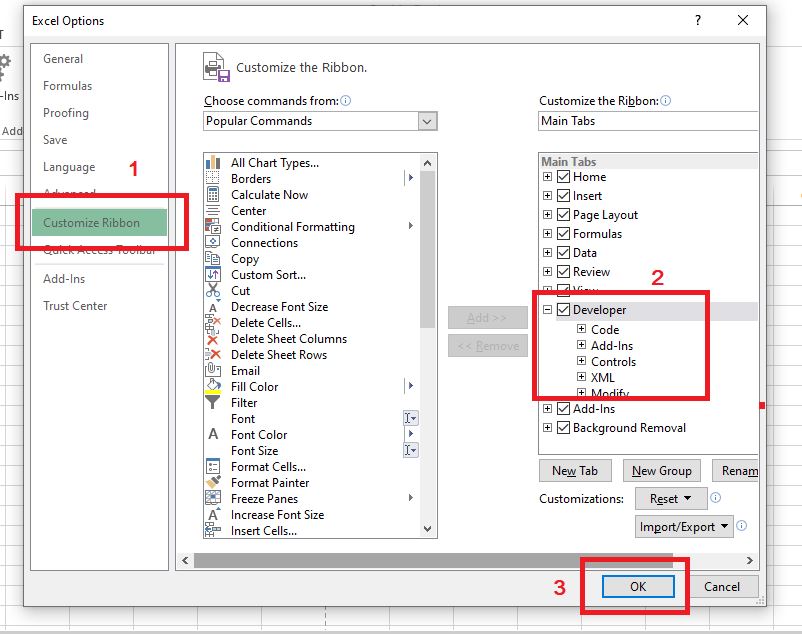The width and height of the screenshot is (802, 634).
Task: Select the Filter funnel icon
Action: [x=213, y=402]
